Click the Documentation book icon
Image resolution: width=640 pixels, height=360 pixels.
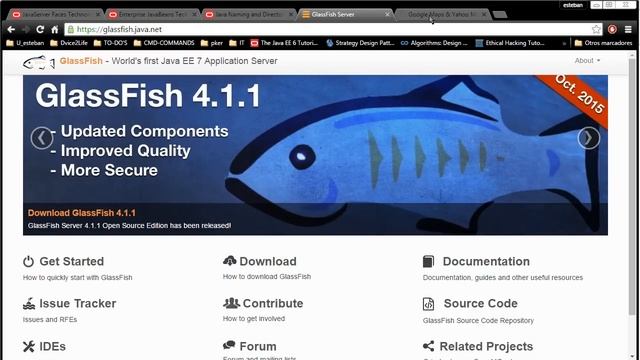(x=428, y=262)
